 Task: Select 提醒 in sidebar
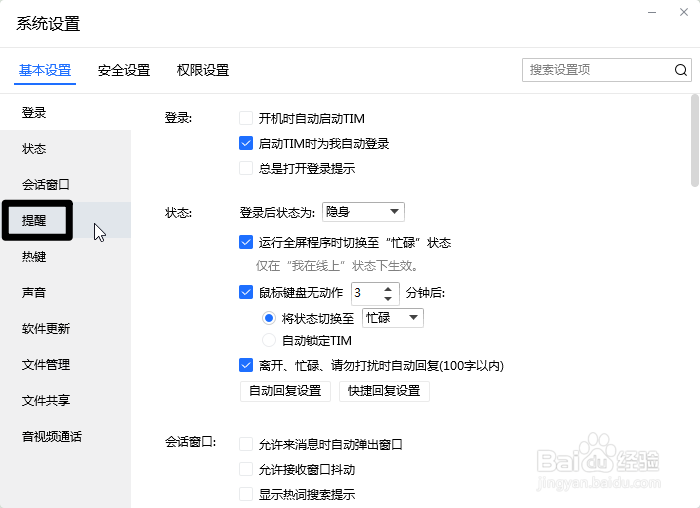tap(65, 220)
